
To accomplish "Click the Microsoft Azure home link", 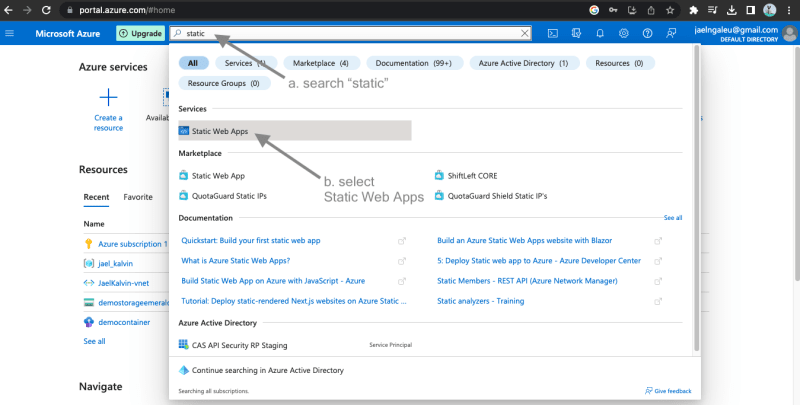I will pyautogui.click(x=68, y=34).
